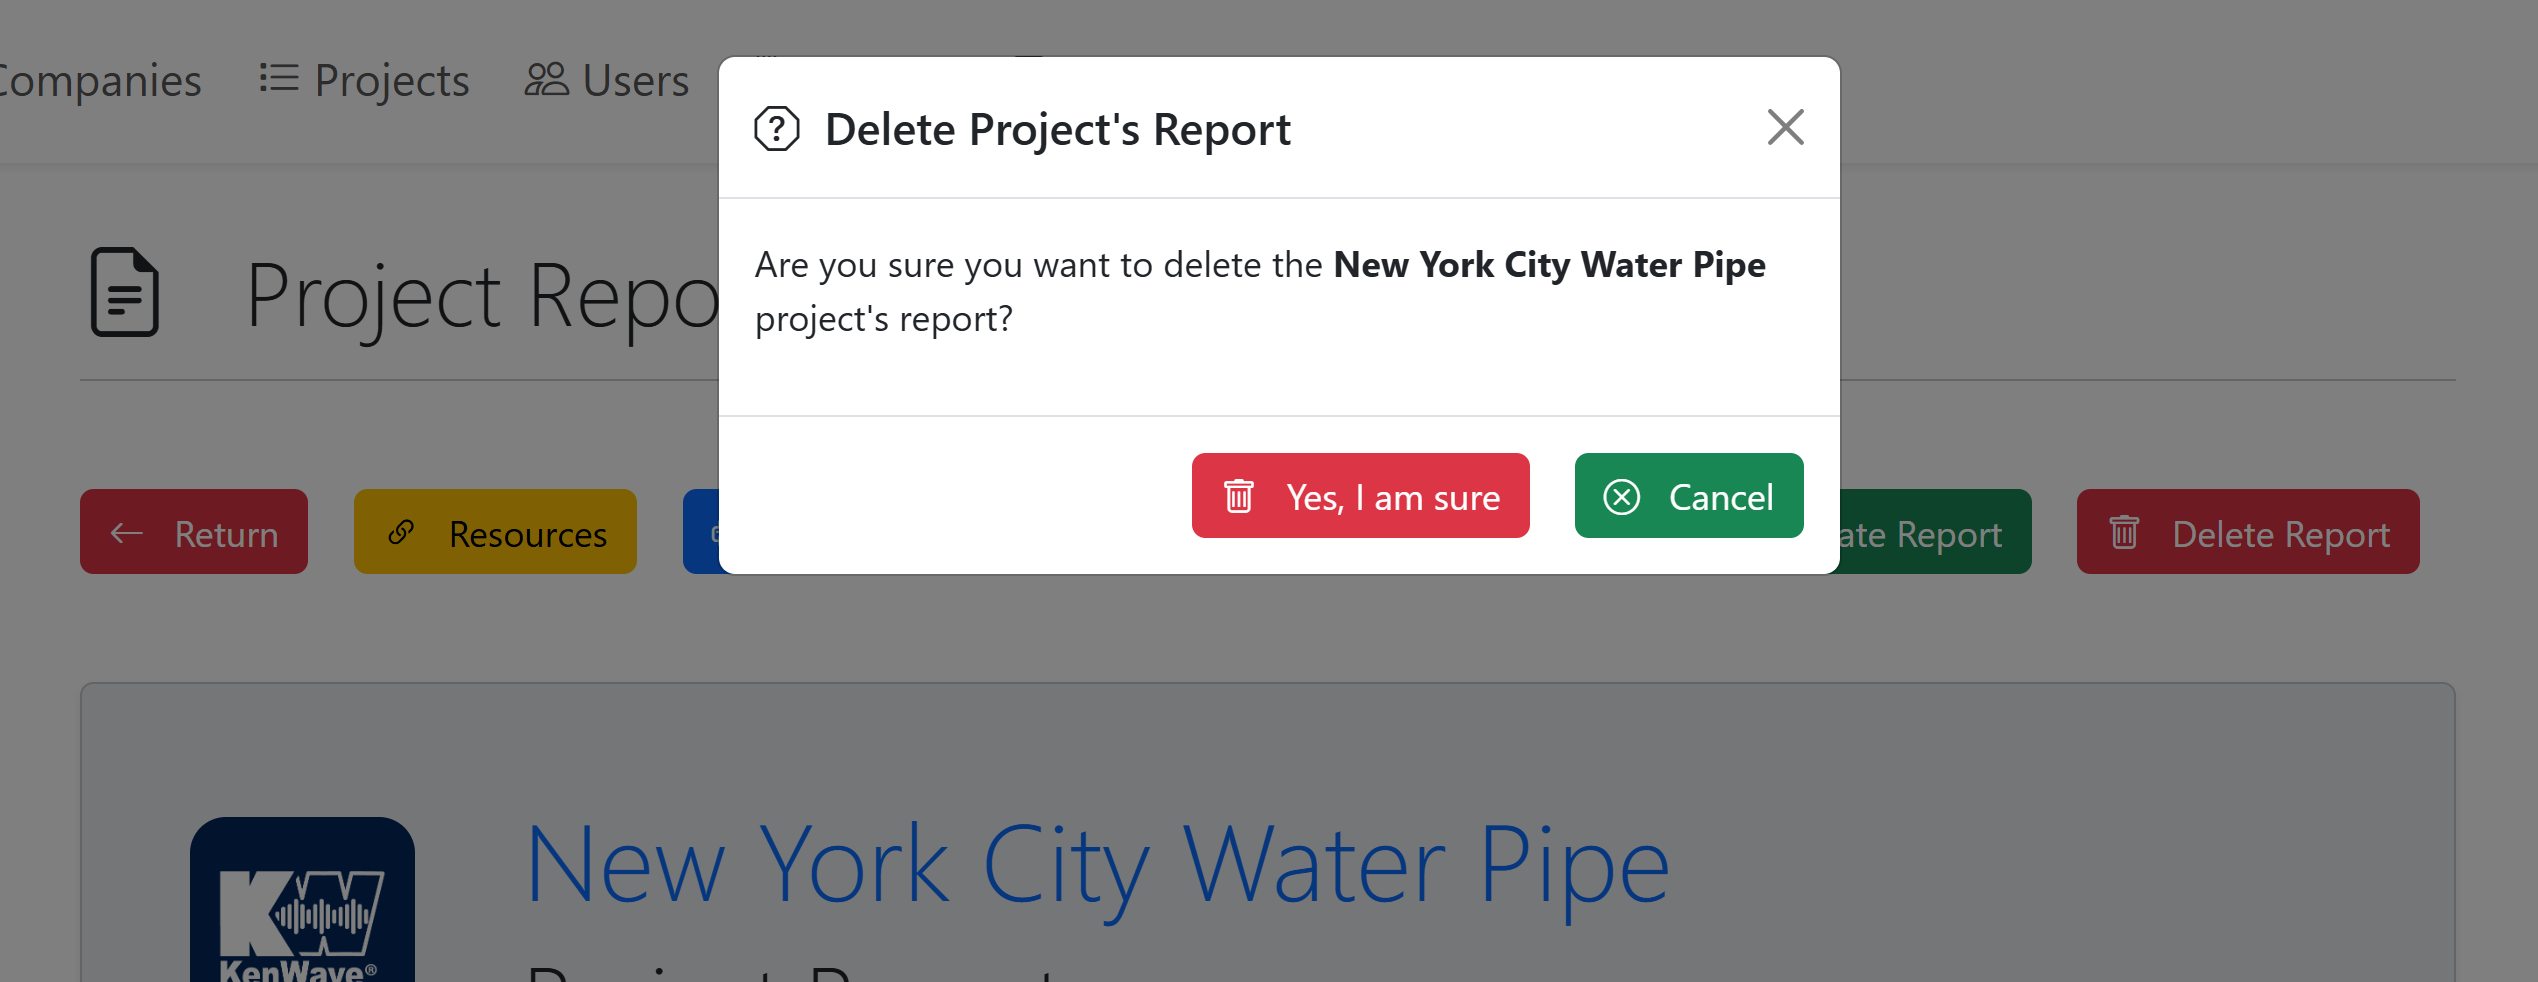Click the people icon beside Users
This screenshot has height=982, width=2538.
pos(546,79)
